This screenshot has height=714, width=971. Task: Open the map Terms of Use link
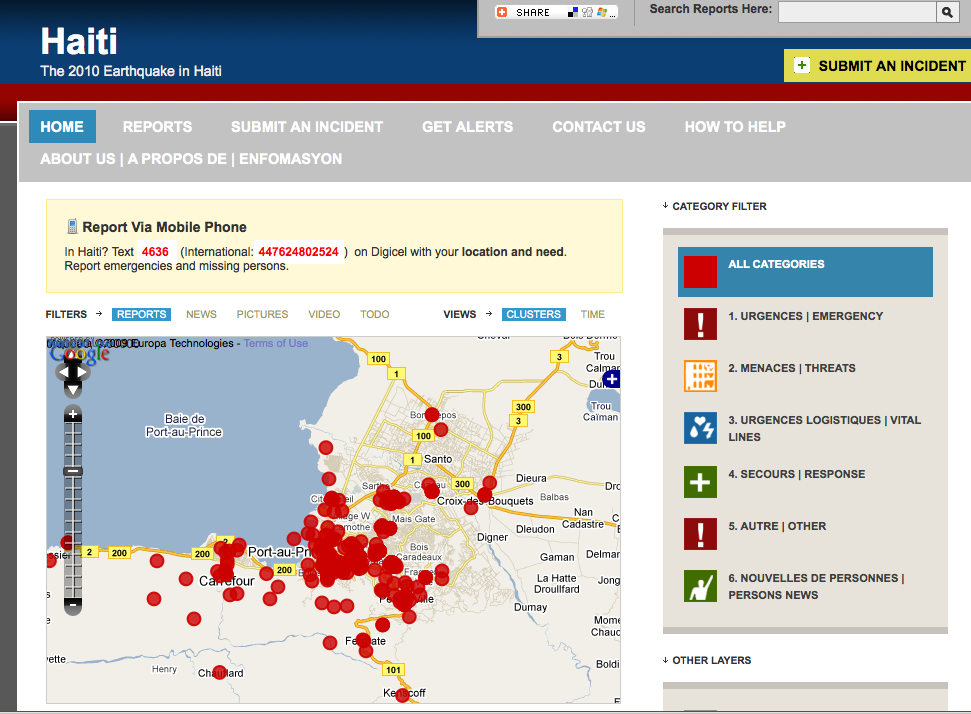click(276, 343)
